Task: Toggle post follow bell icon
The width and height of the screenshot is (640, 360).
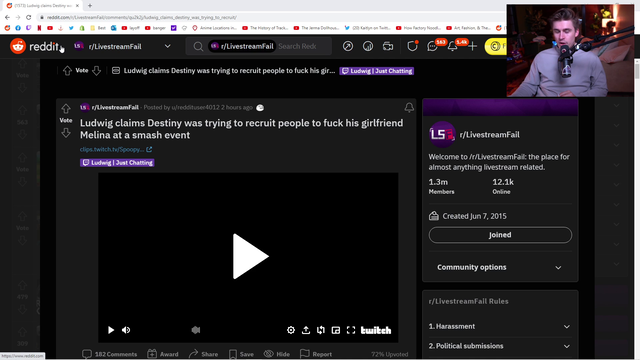Action: [x=409, y=107]
